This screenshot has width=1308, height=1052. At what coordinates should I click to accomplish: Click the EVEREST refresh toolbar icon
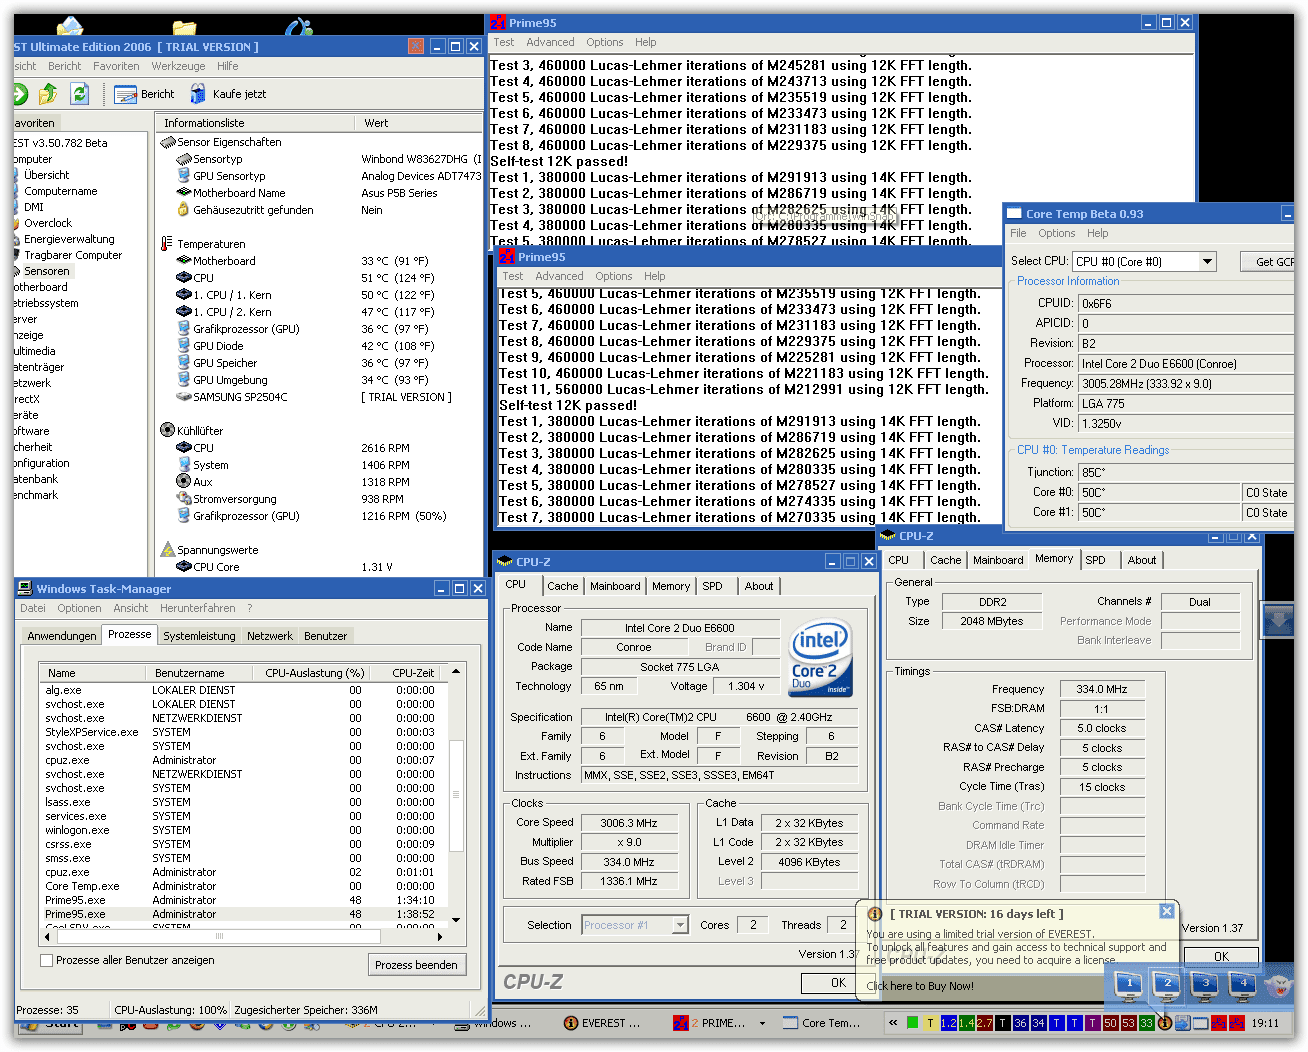(79, 94)
